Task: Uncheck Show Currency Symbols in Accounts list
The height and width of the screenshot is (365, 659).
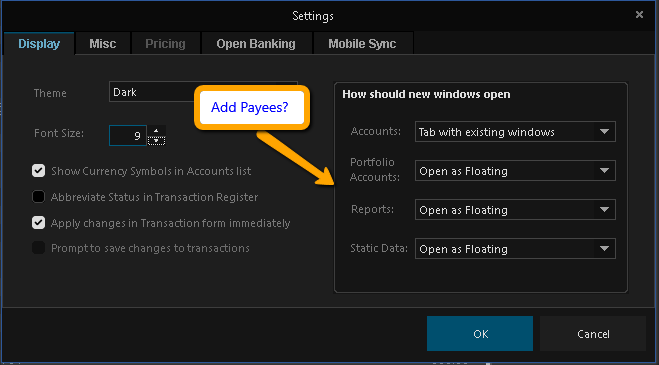Action: pos(39,171)
